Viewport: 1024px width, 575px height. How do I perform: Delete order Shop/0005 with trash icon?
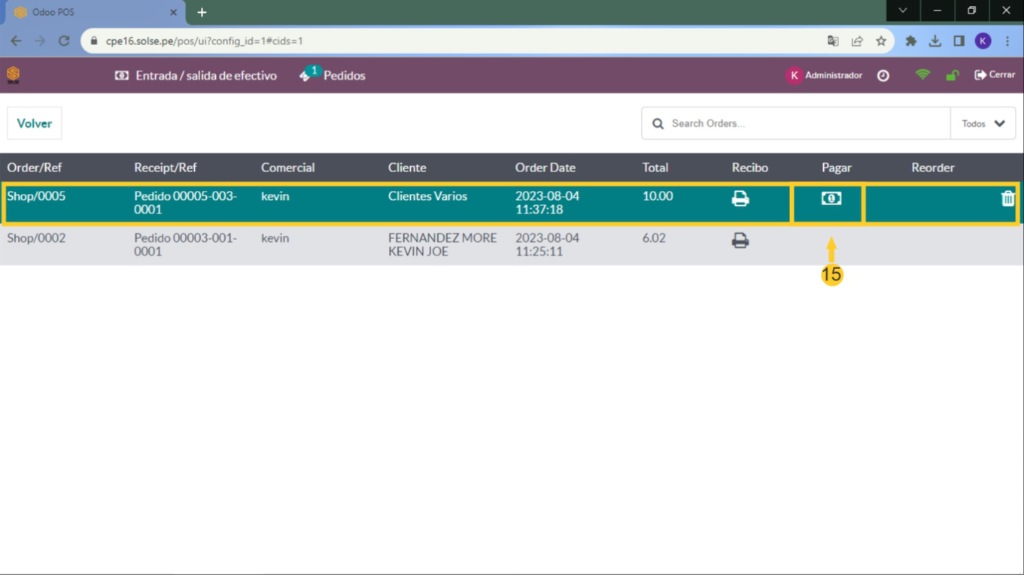point(1007,198)
